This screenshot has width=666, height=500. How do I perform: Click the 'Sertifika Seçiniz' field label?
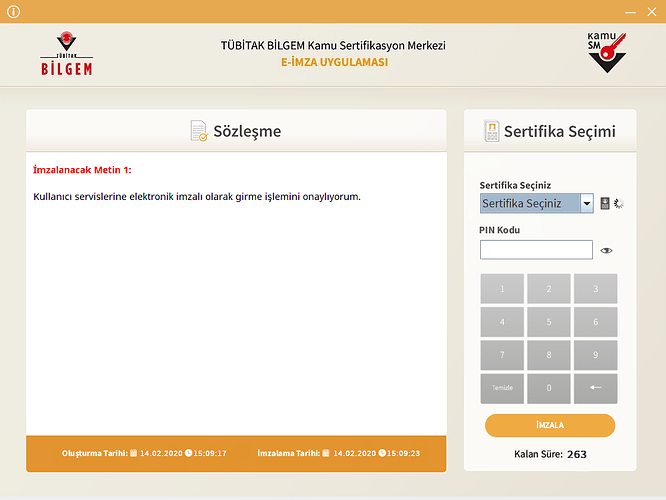(x=515, y=185)
